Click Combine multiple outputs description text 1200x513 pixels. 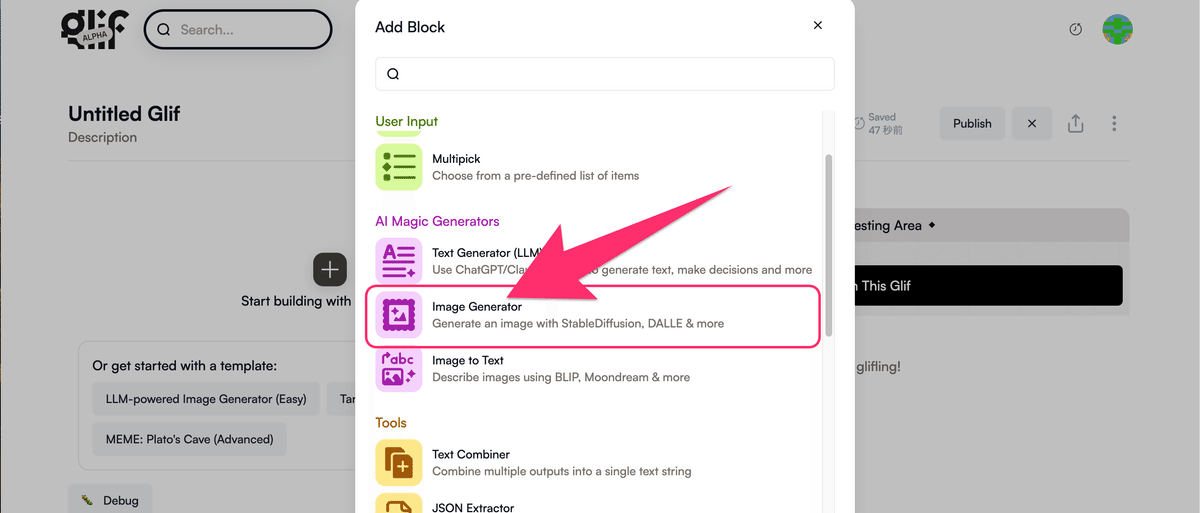[x=561, y=471]
